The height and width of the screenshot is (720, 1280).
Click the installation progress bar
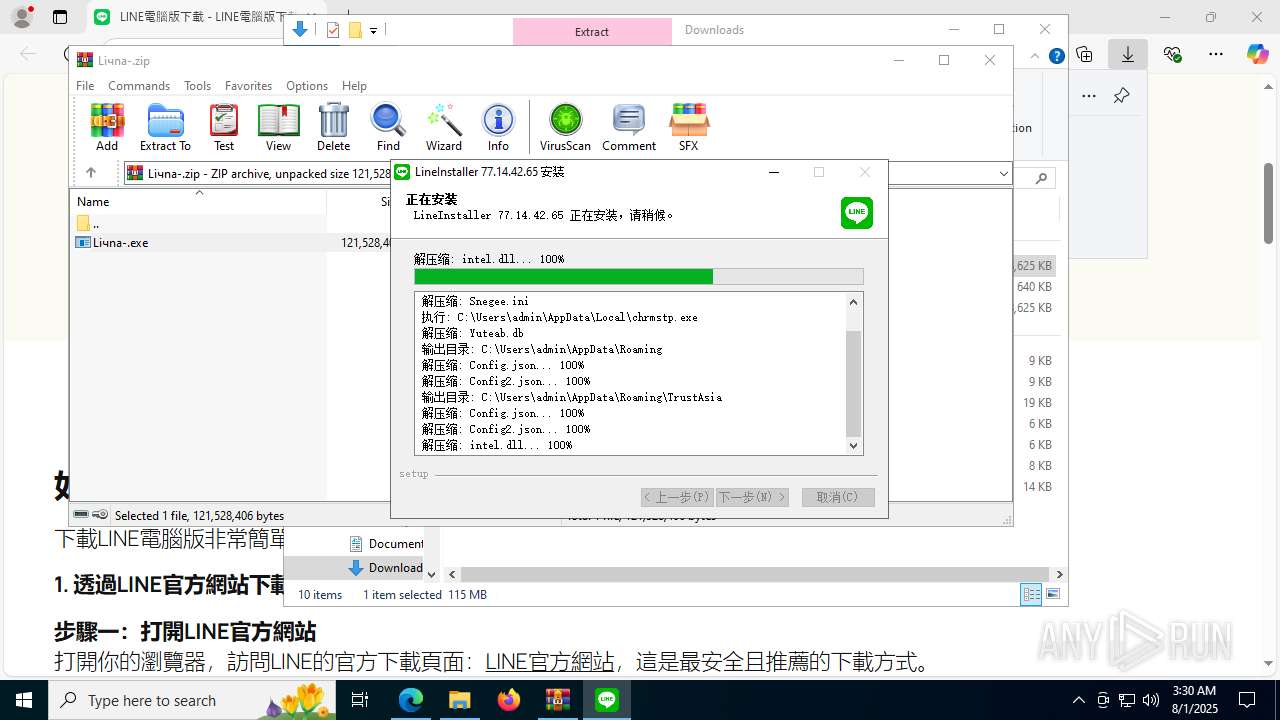tap(639, 277)
